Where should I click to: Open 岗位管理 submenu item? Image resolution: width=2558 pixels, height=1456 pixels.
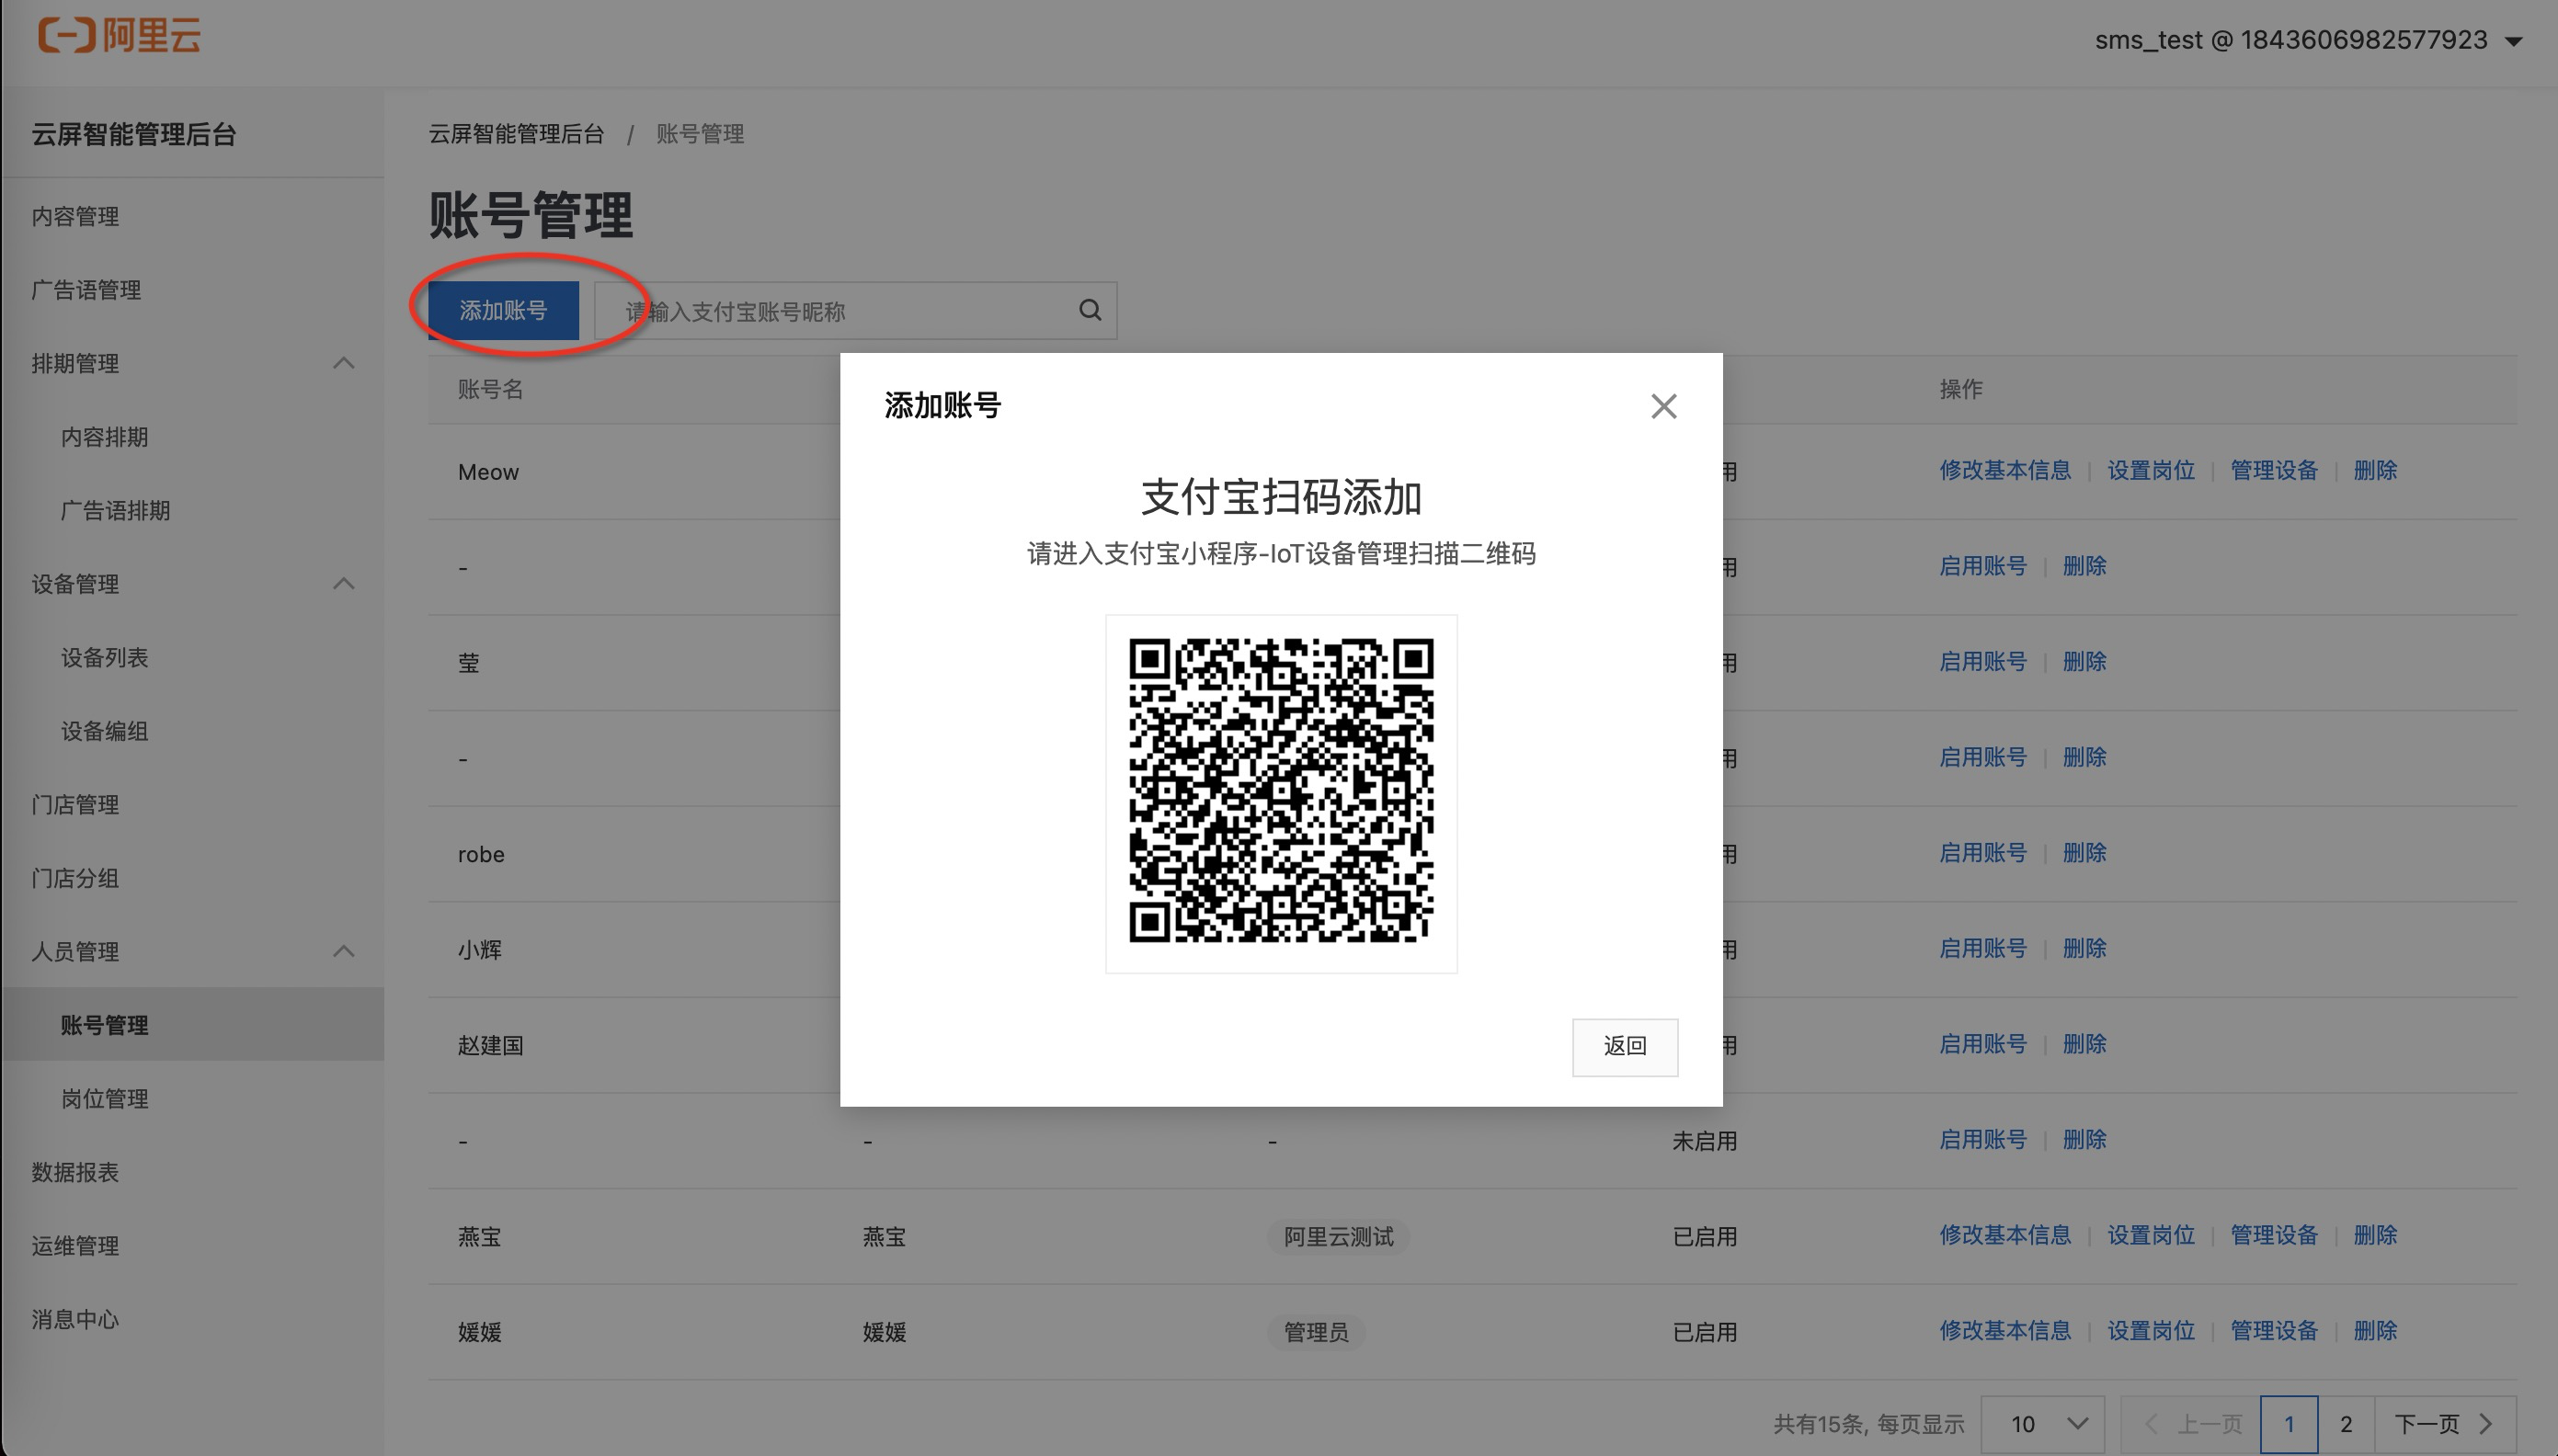pyautogui.click(x=104, y=1099)
